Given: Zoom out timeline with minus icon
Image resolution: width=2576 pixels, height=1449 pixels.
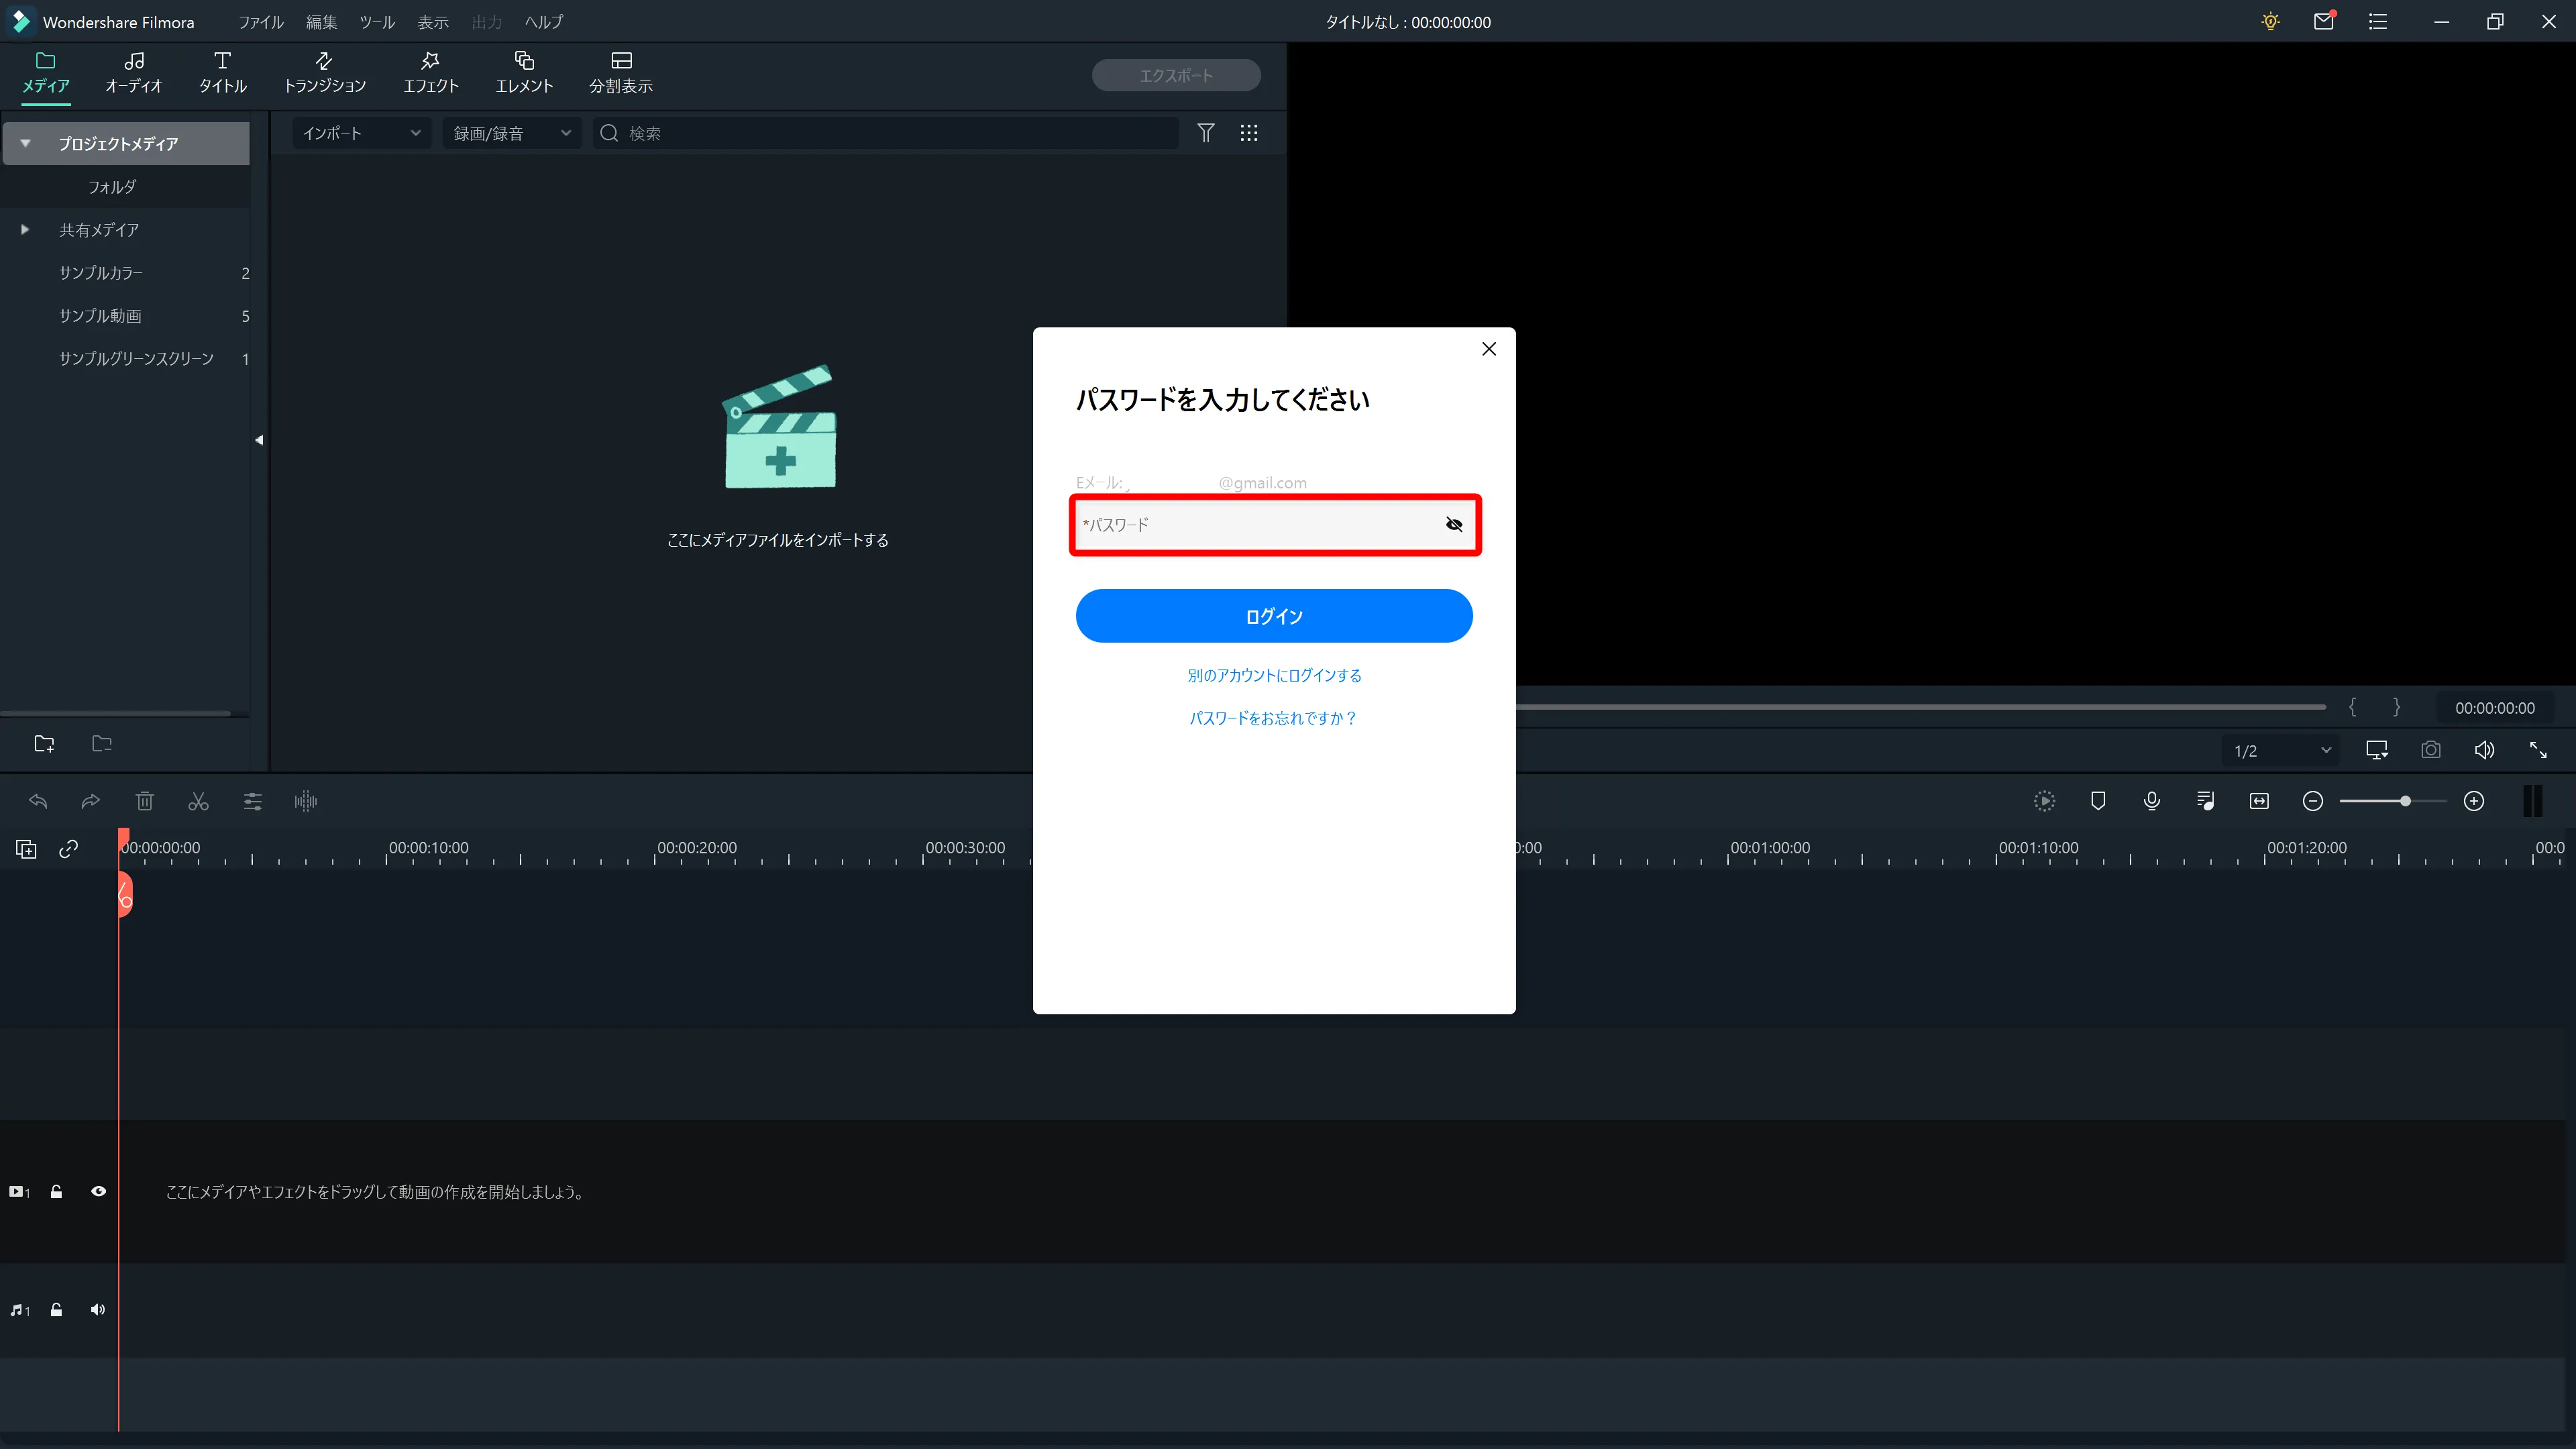Looking at the screenshot, I should click(2313, 801).
